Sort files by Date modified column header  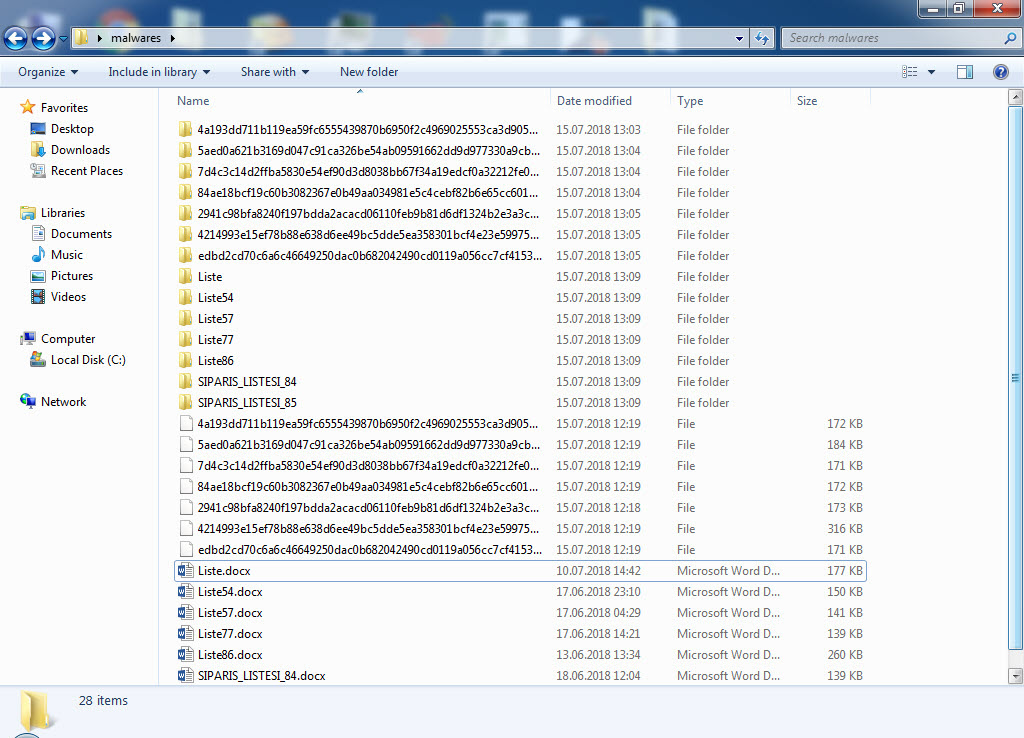pos(594,101)
